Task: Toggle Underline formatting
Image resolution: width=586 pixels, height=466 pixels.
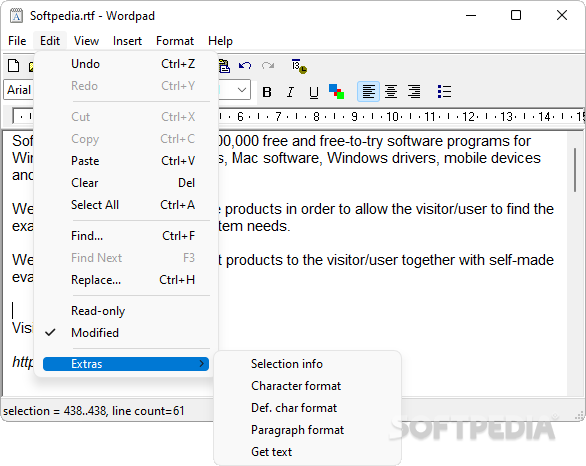Action: click(x=314, y=92)
